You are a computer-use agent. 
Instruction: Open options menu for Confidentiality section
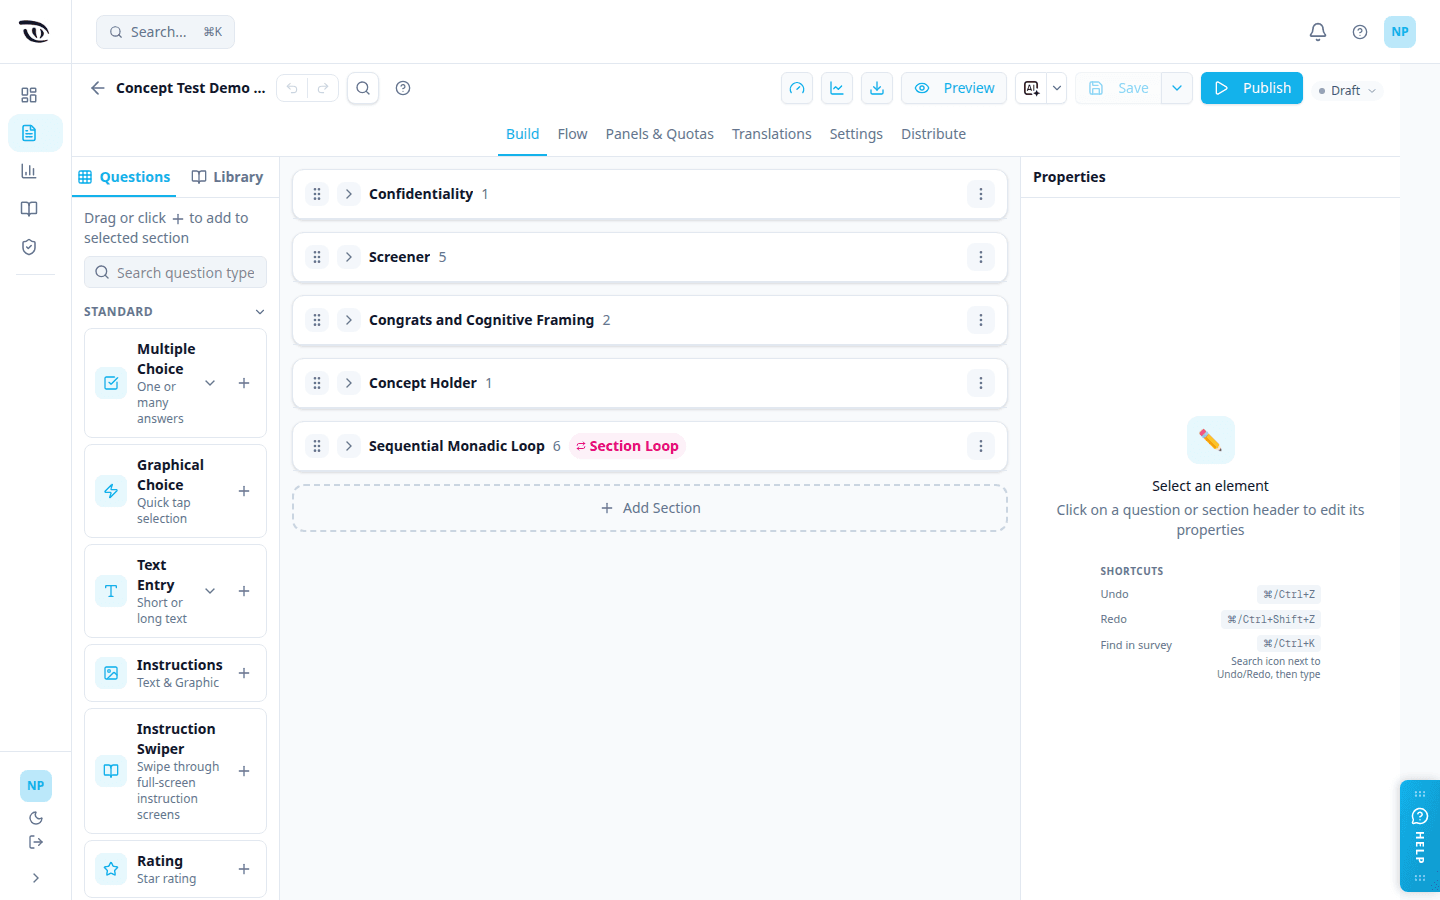[x=981, y=194]
